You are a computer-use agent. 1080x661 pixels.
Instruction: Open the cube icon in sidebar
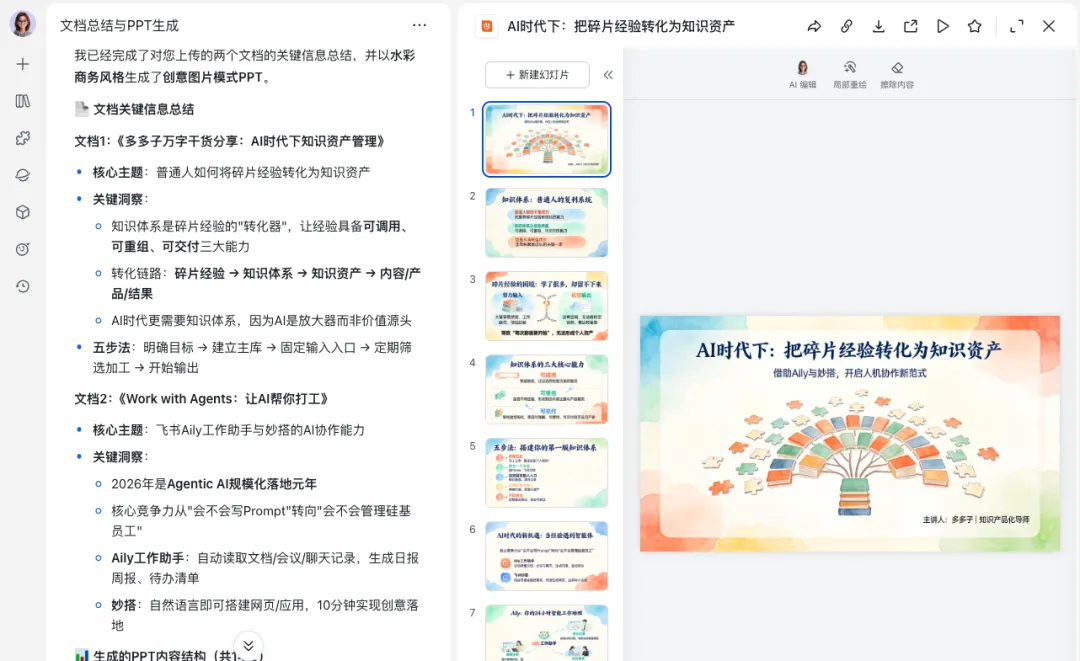click(x=23, y=212)
